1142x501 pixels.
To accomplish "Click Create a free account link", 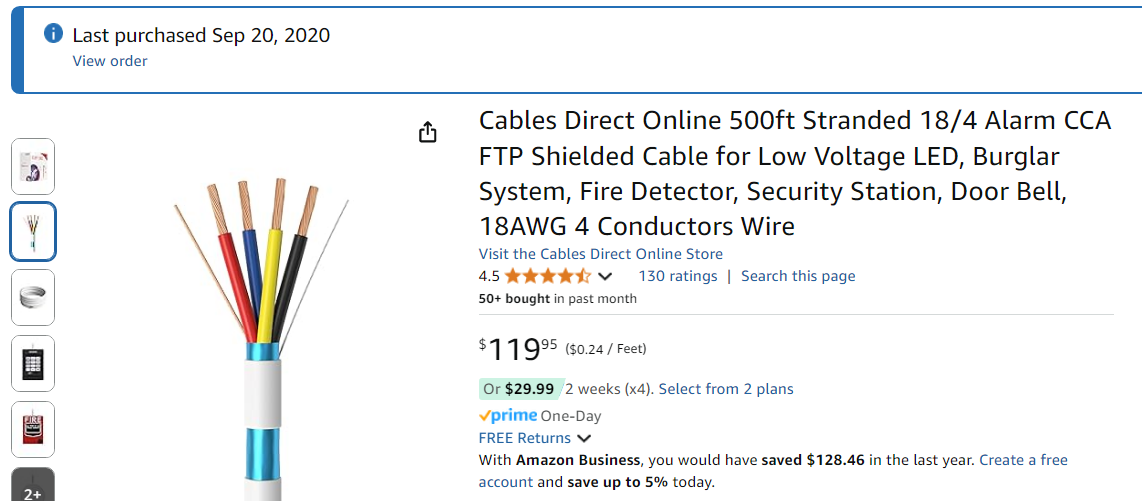I will coord(773,471).
